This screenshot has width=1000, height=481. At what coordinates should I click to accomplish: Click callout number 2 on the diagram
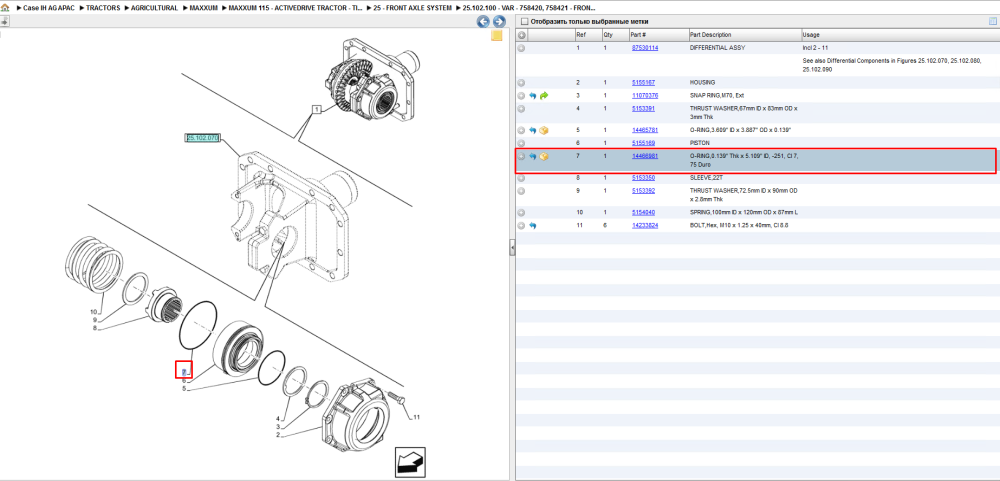pos(278,434)
